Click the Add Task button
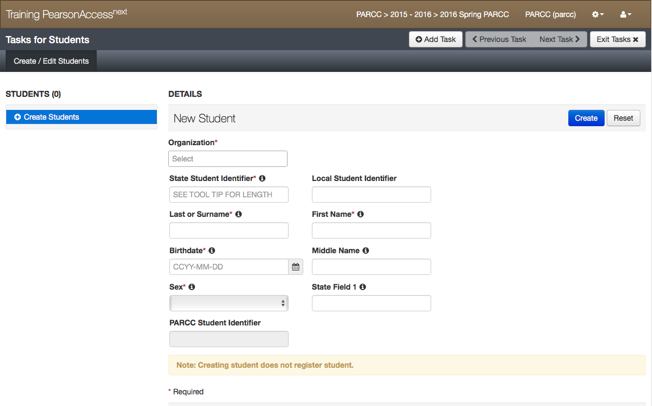 (435, 40)
